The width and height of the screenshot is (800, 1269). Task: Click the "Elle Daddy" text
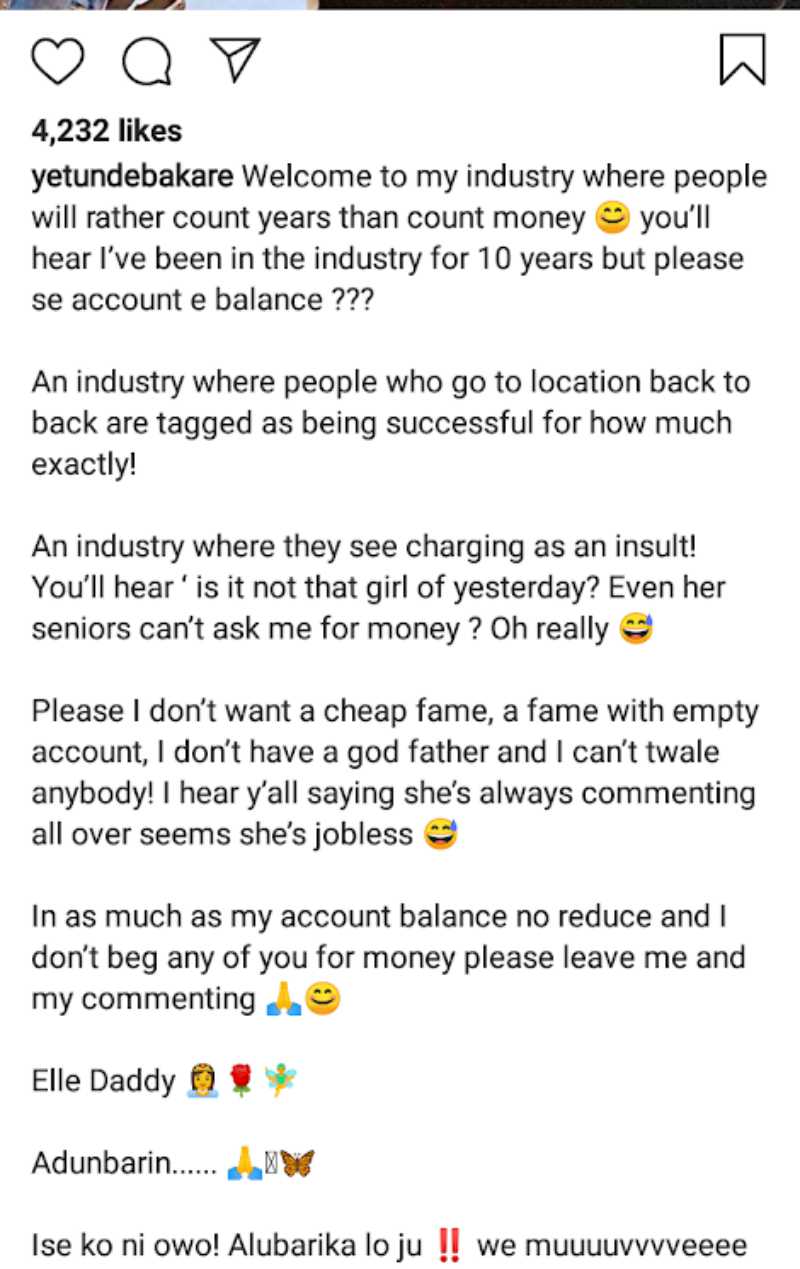(x=103, y=1081)
